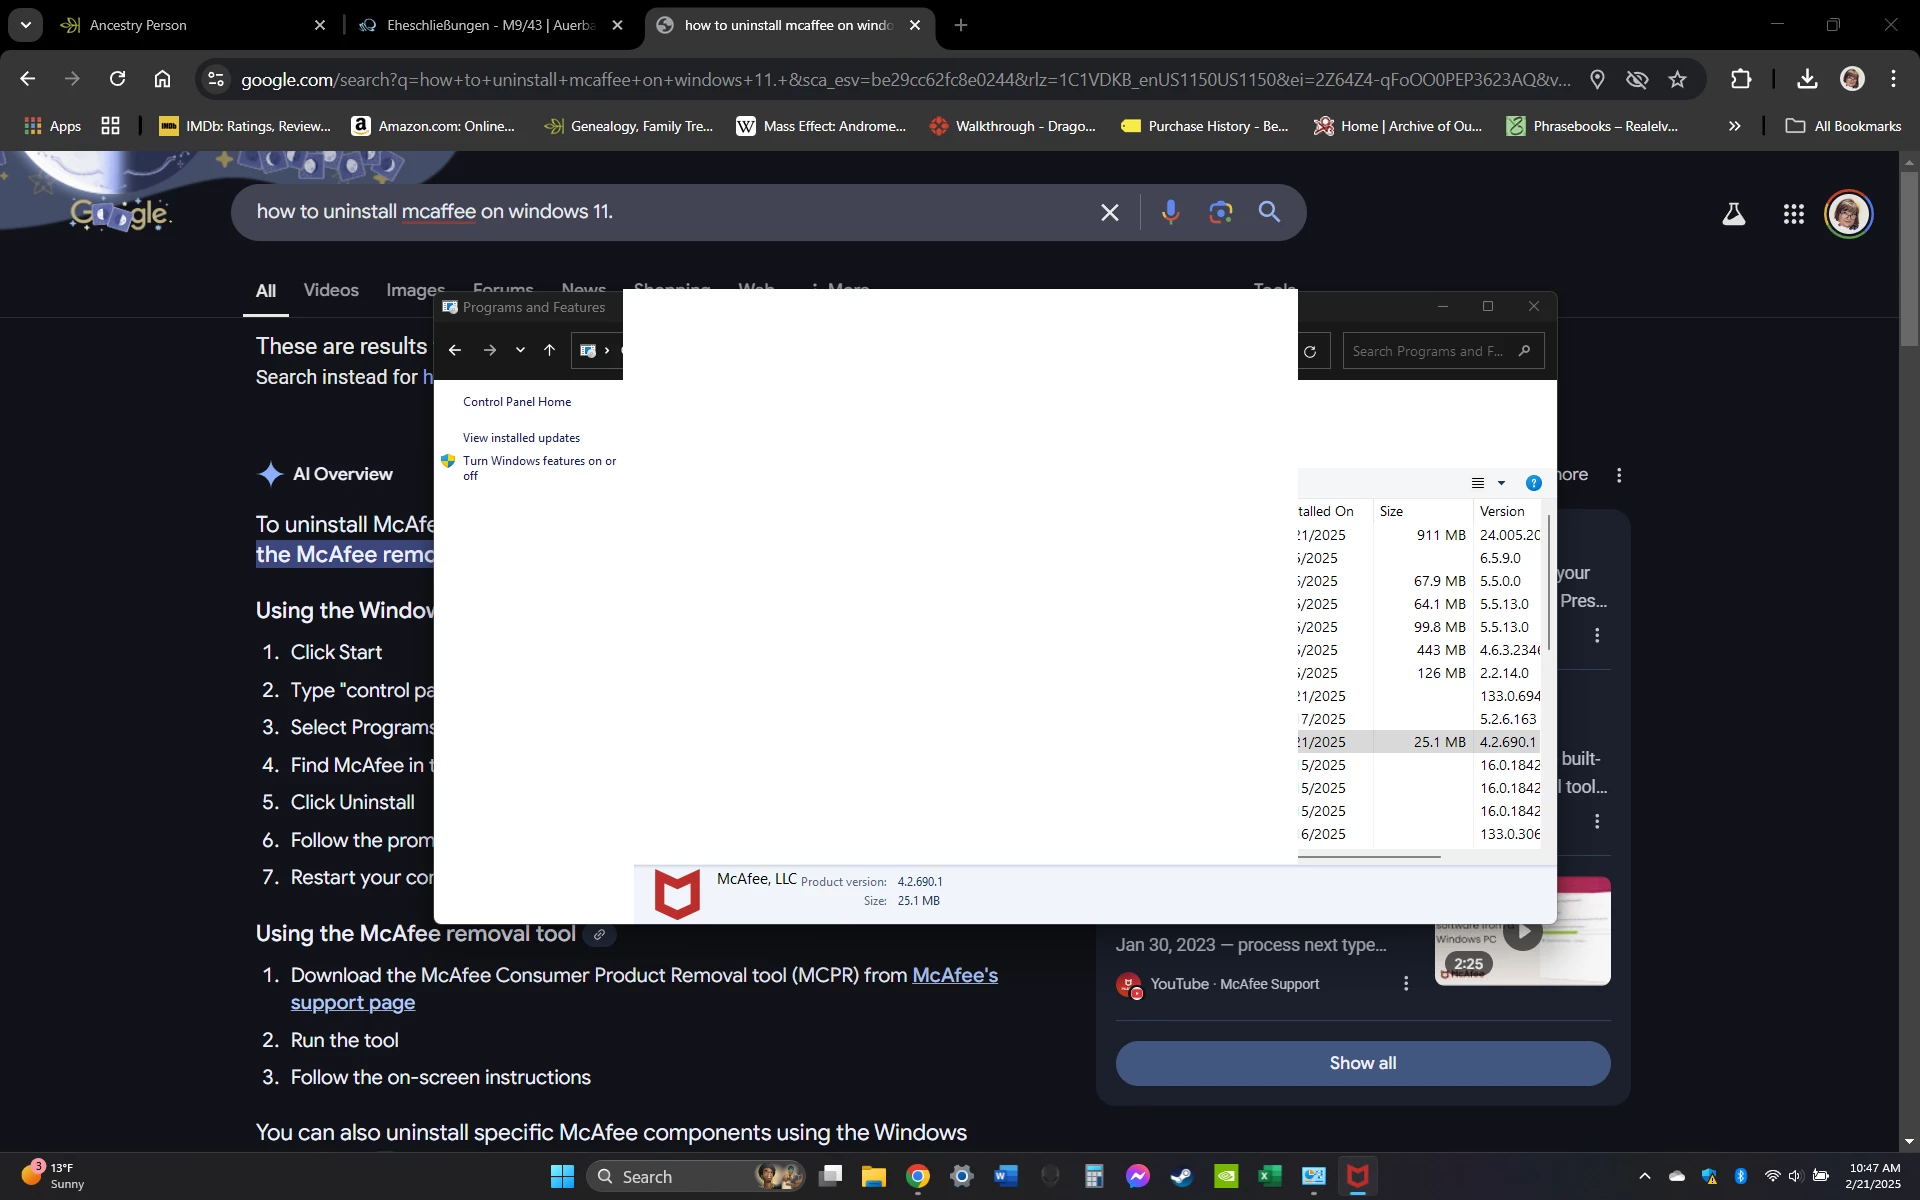Open Google Lens image search icon

point(1220,212)
